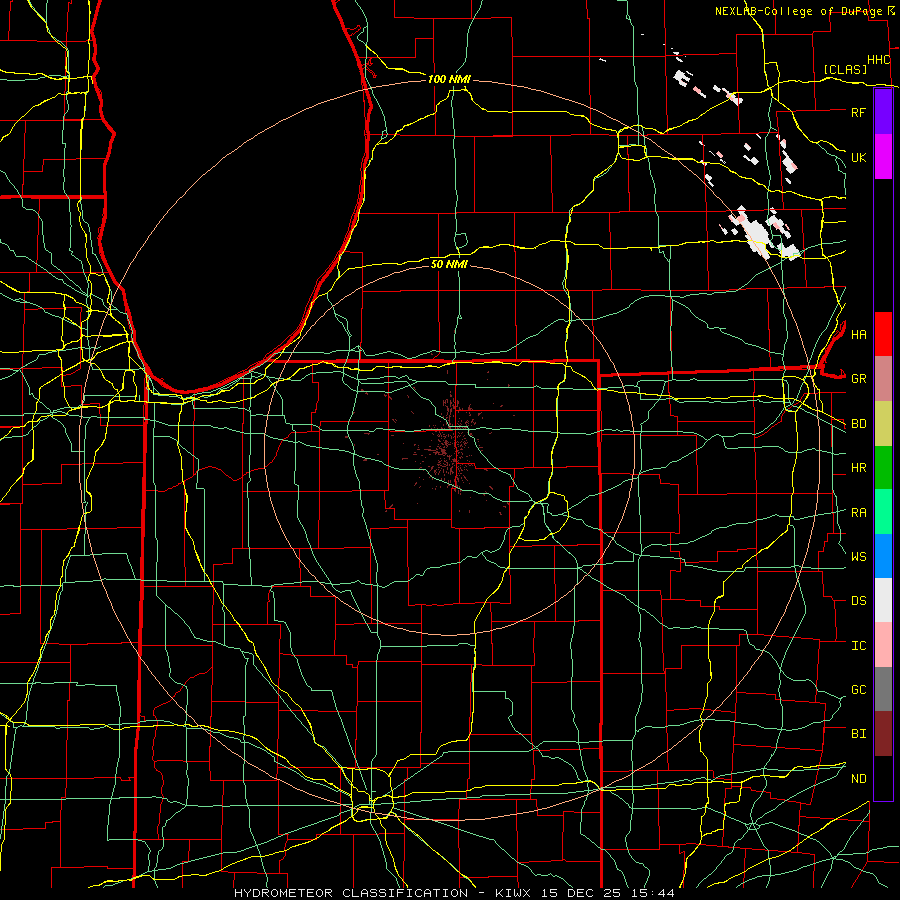Image resolution: width=900 pixels, height=900 pixels.
Task: Click the BD legend label
Action: coord(859,424)
